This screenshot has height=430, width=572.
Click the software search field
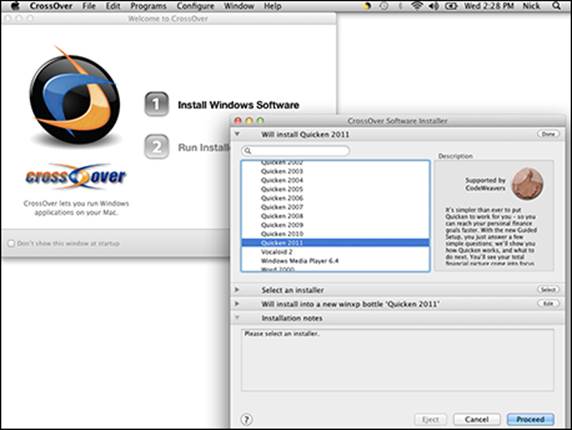[295, 151]
